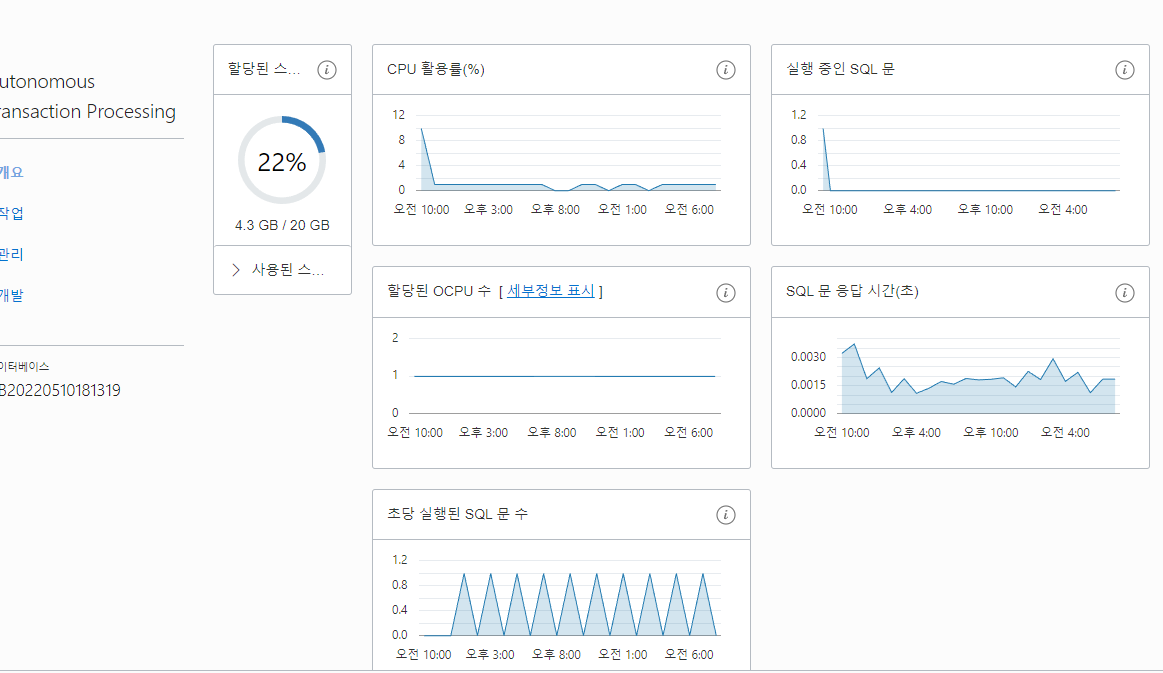Open 개발 sidebar menu item
Viewport: 1163px width, 673px height.
(x=11, y=295)
